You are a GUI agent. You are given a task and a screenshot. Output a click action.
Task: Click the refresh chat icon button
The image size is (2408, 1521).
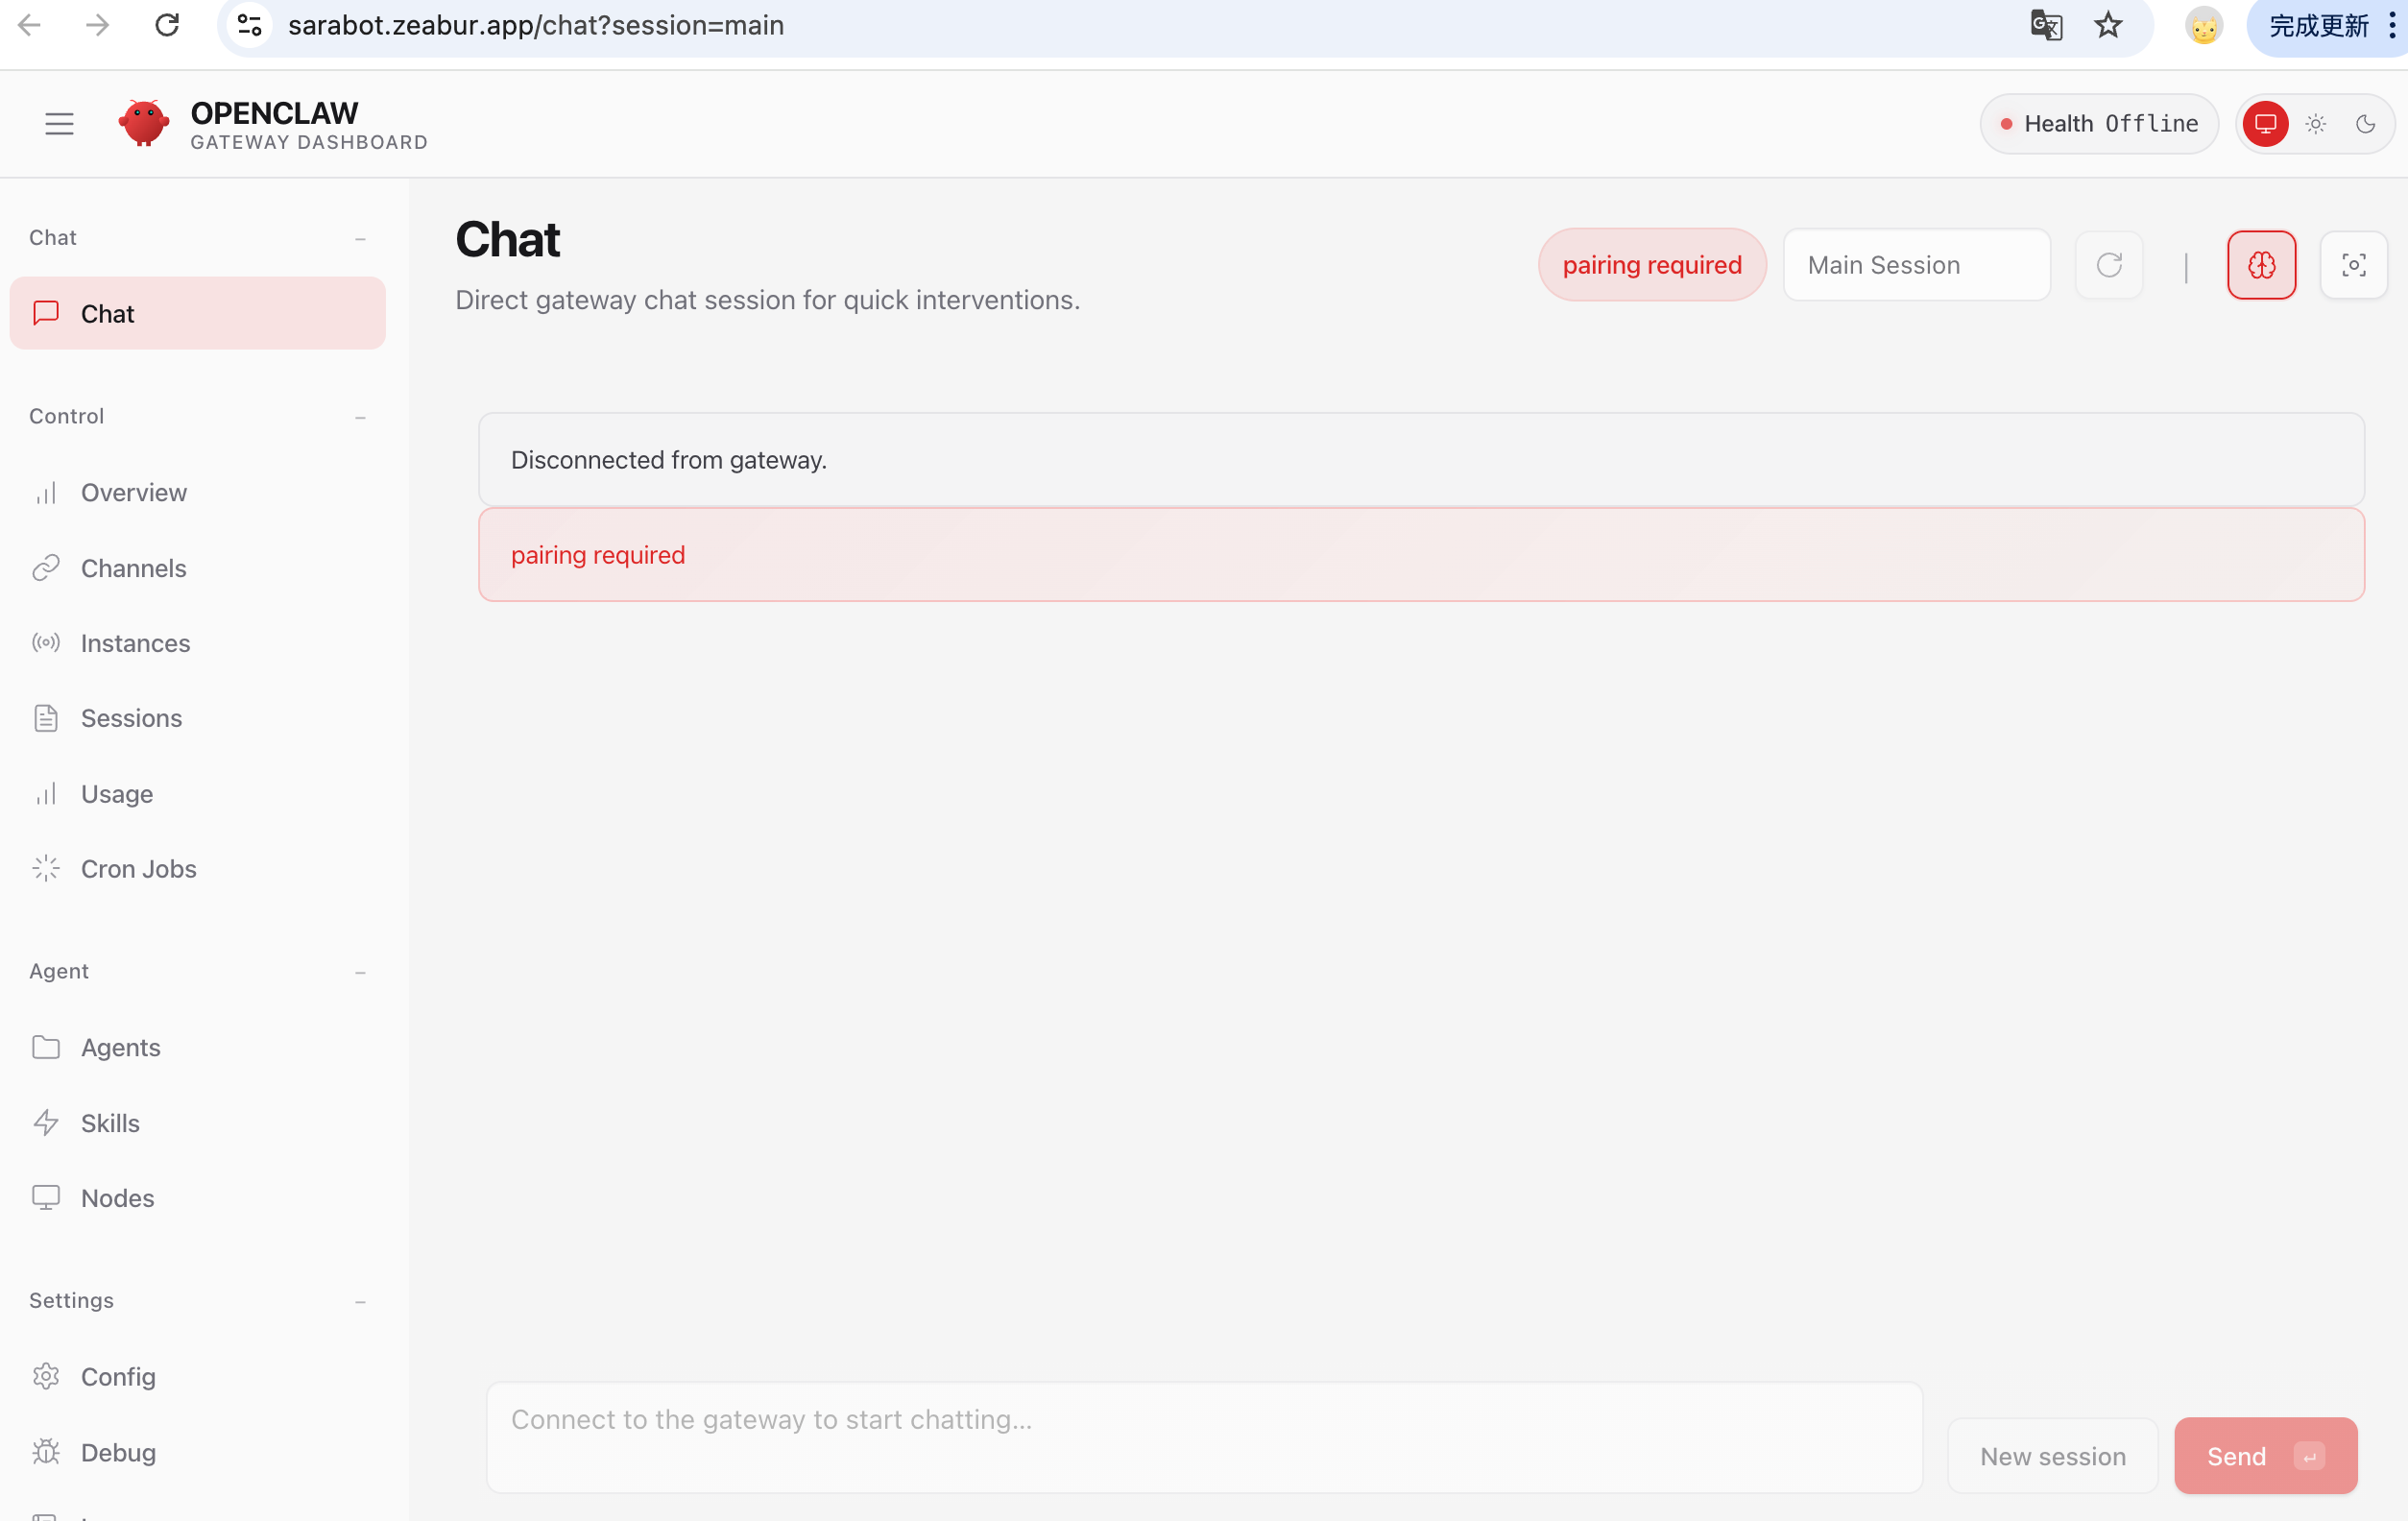click(x=2109, y=265)
